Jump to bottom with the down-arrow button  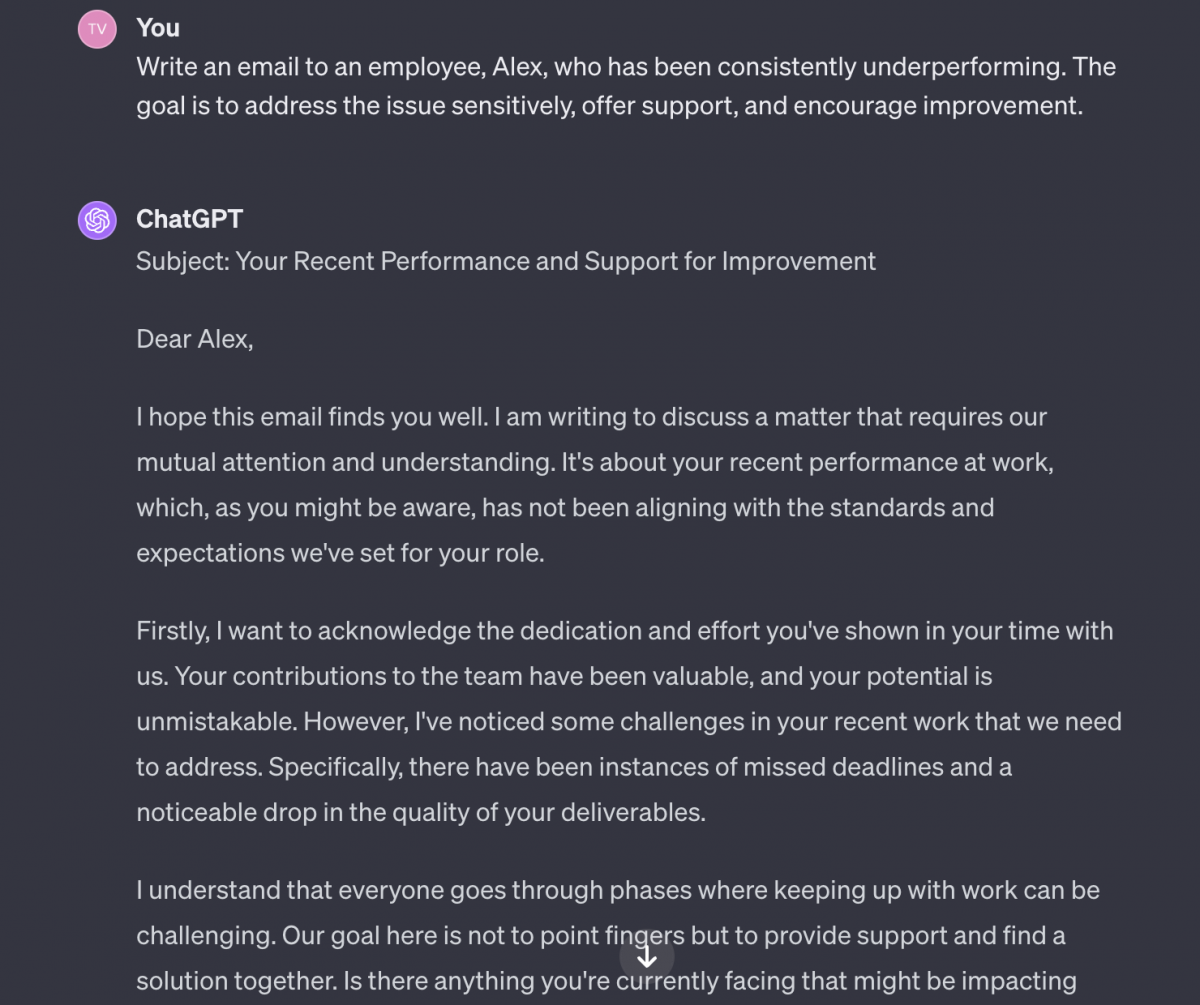647,957
